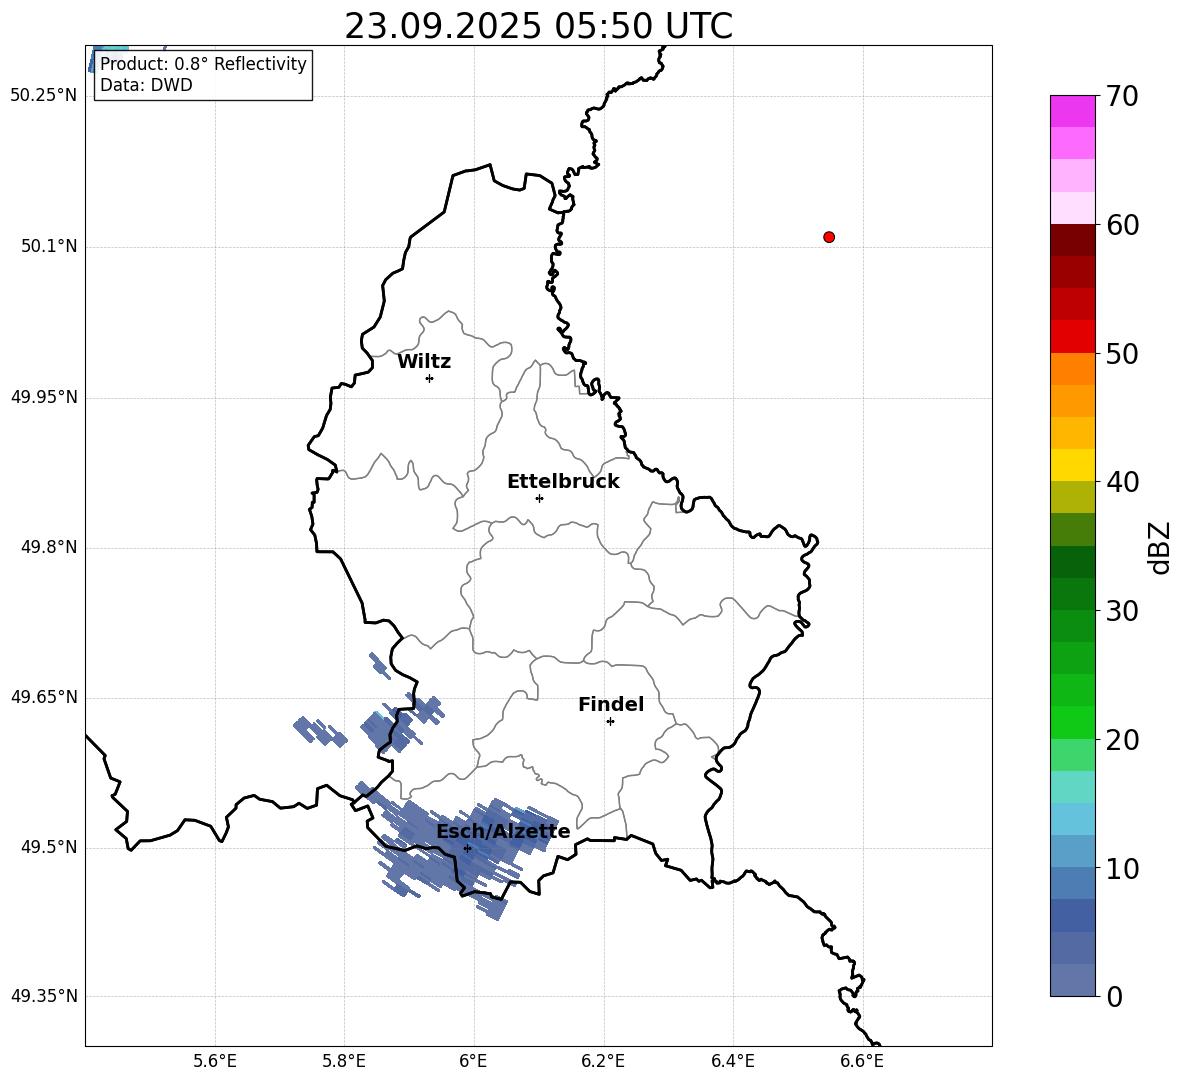Viewport: 1184px width, 1081px height.
Task: Pick the light blue swatch just above 10 dBZ
Action: 1072,852
